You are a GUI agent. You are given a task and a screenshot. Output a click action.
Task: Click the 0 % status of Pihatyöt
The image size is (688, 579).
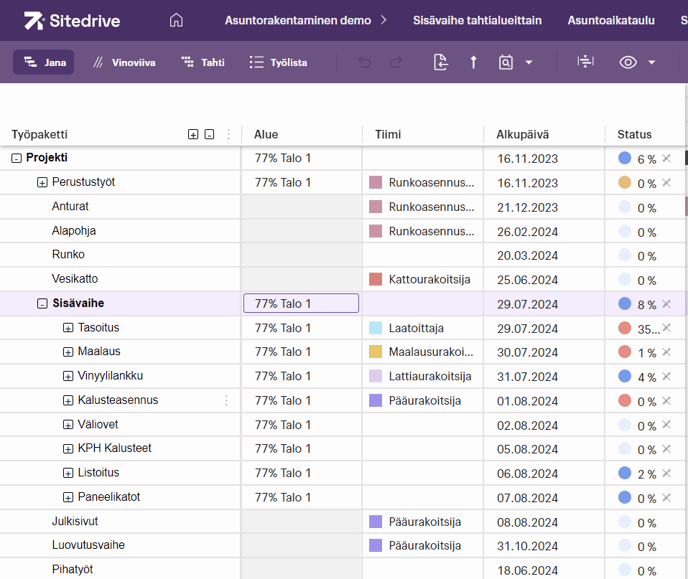[646, 571]
